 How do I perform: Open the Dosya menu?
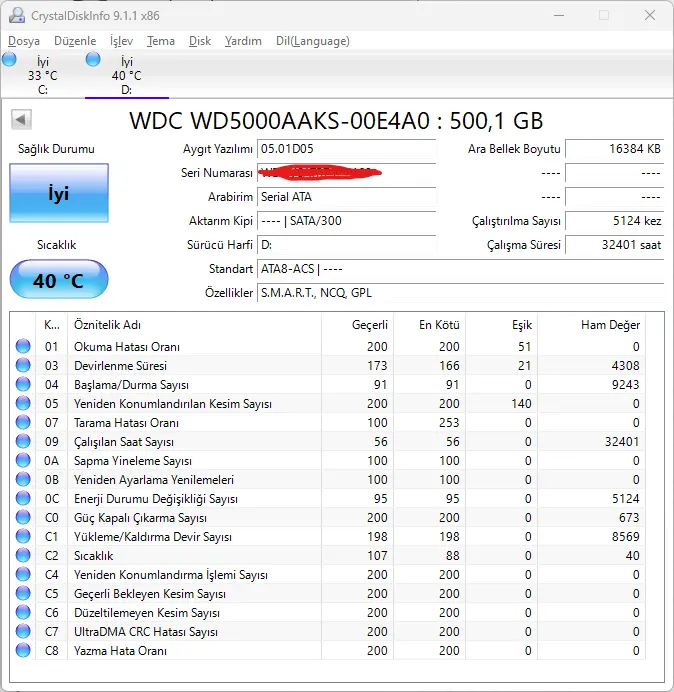click(x=24, y=41)
